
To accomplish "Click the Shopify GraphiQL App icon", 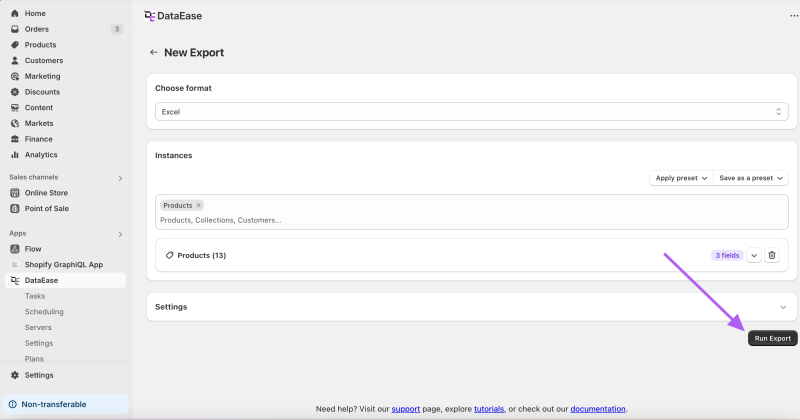I will point(15,264).
